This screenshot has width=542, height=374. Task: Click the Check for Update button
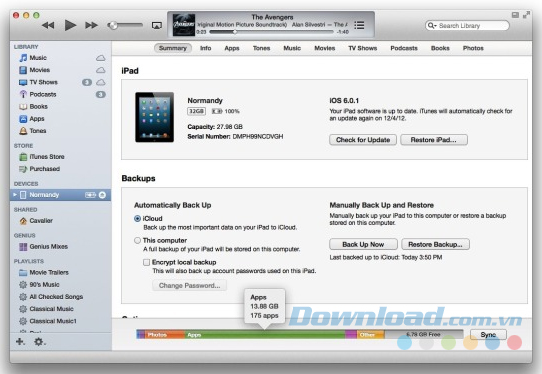tap(363, 140)
